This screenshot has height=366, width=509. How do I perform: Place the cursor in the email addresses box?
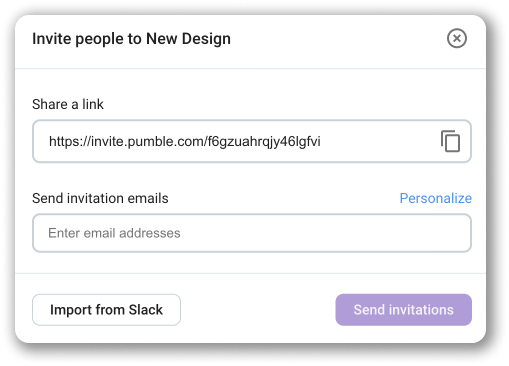252,233
